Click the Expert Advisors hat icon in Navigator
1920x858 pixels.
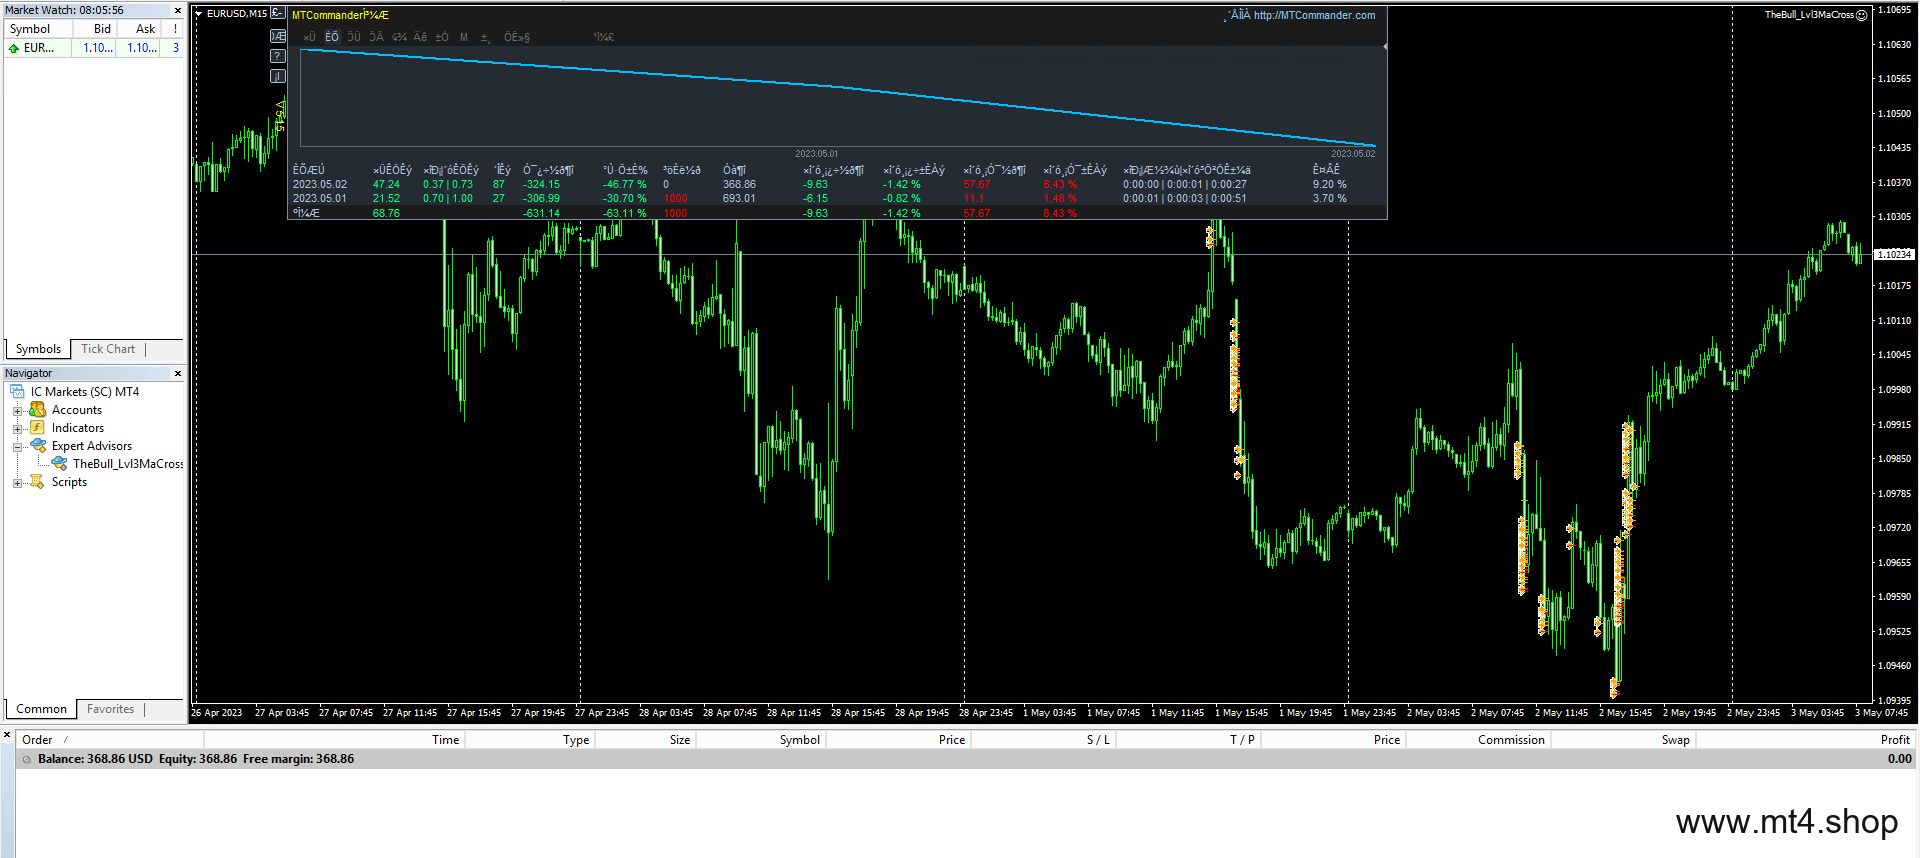pyautogui.click(x=38, y=446)
